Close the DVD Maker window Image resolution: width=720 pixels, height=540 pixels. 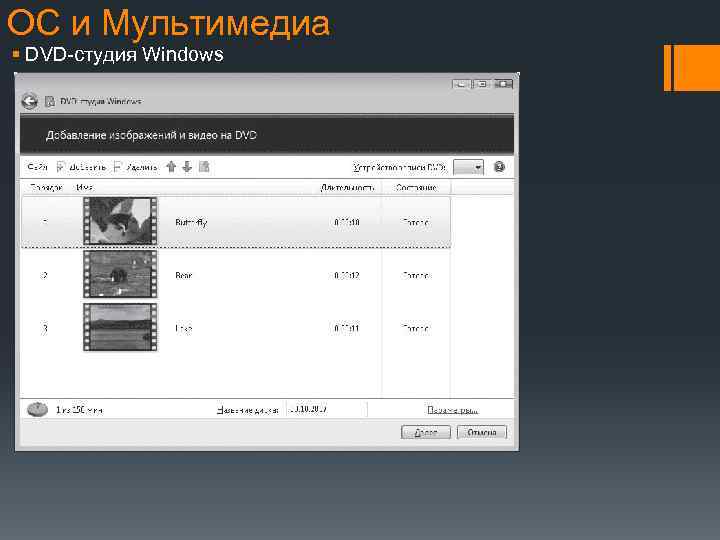503,84
